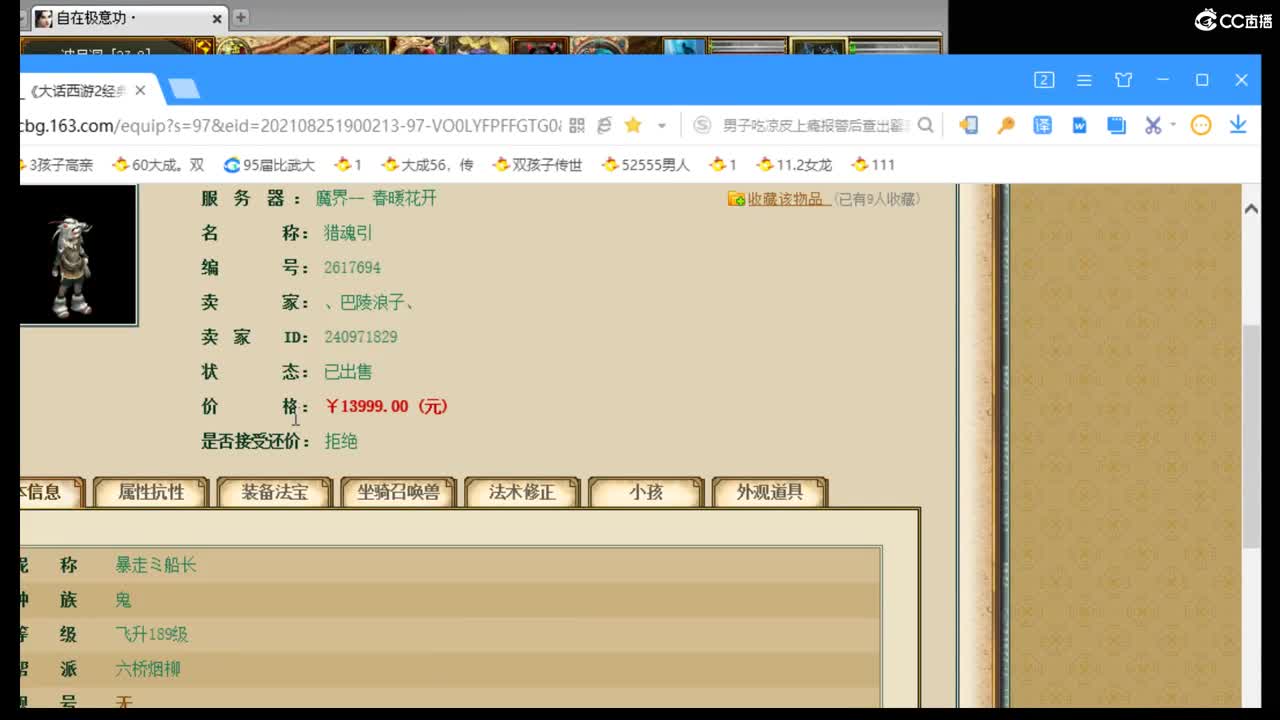Open the skin shirt icon
Image resolution: width=1280 pixels, height=720 pixels.
coord(1124,80)
